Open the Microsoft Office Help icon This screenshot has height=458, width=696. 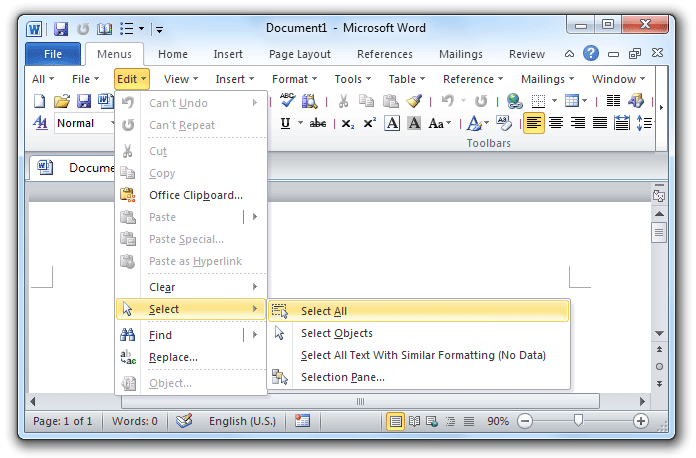click(x=590, y=54)
